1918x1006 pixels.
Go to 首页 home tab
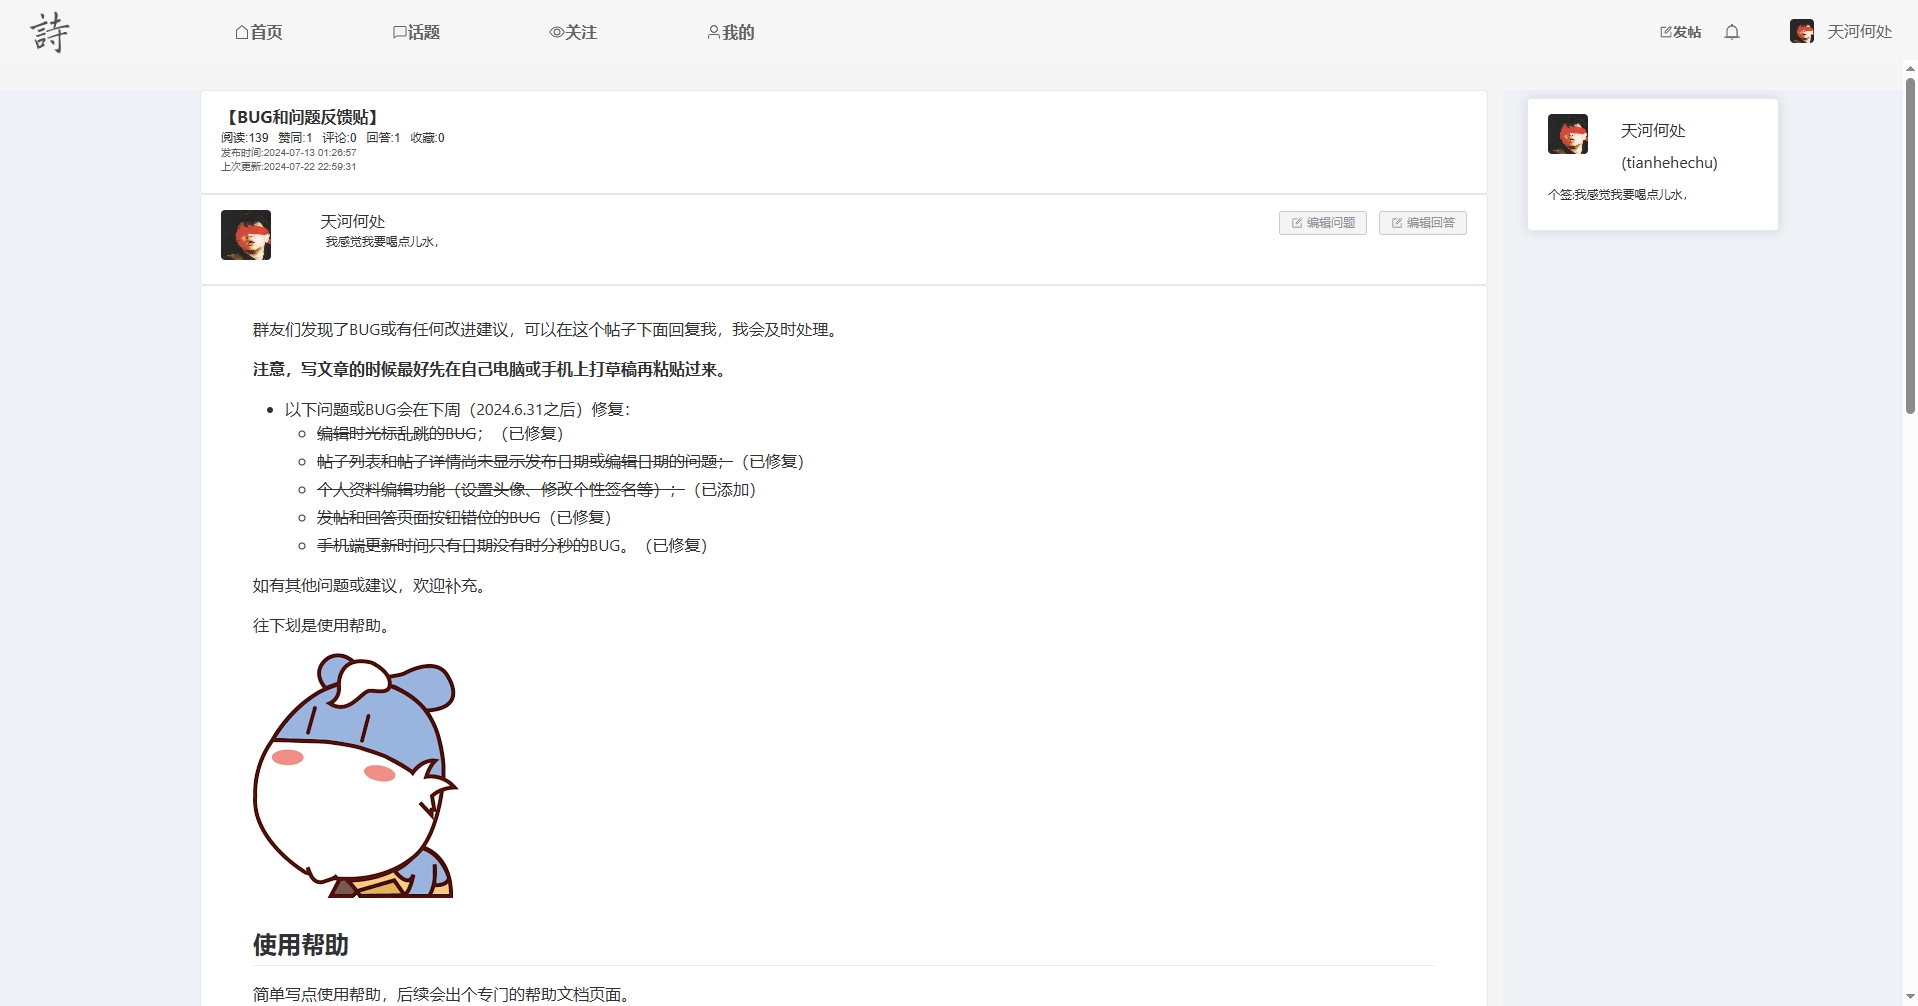[x=259, y=32]
